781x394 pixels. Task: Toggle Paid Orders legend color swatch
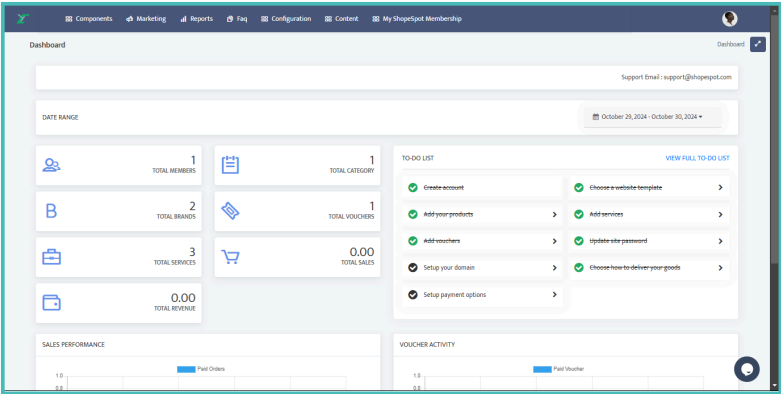(186, 370)
